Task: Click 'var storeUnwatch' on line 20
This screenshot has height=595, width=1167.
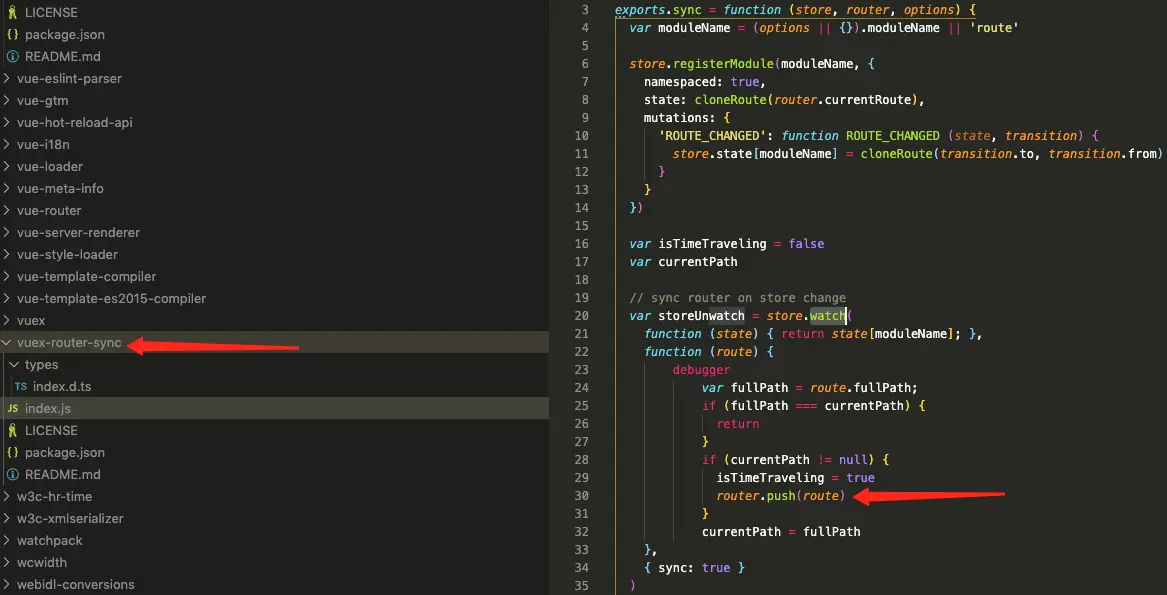Action: [687, 316]
